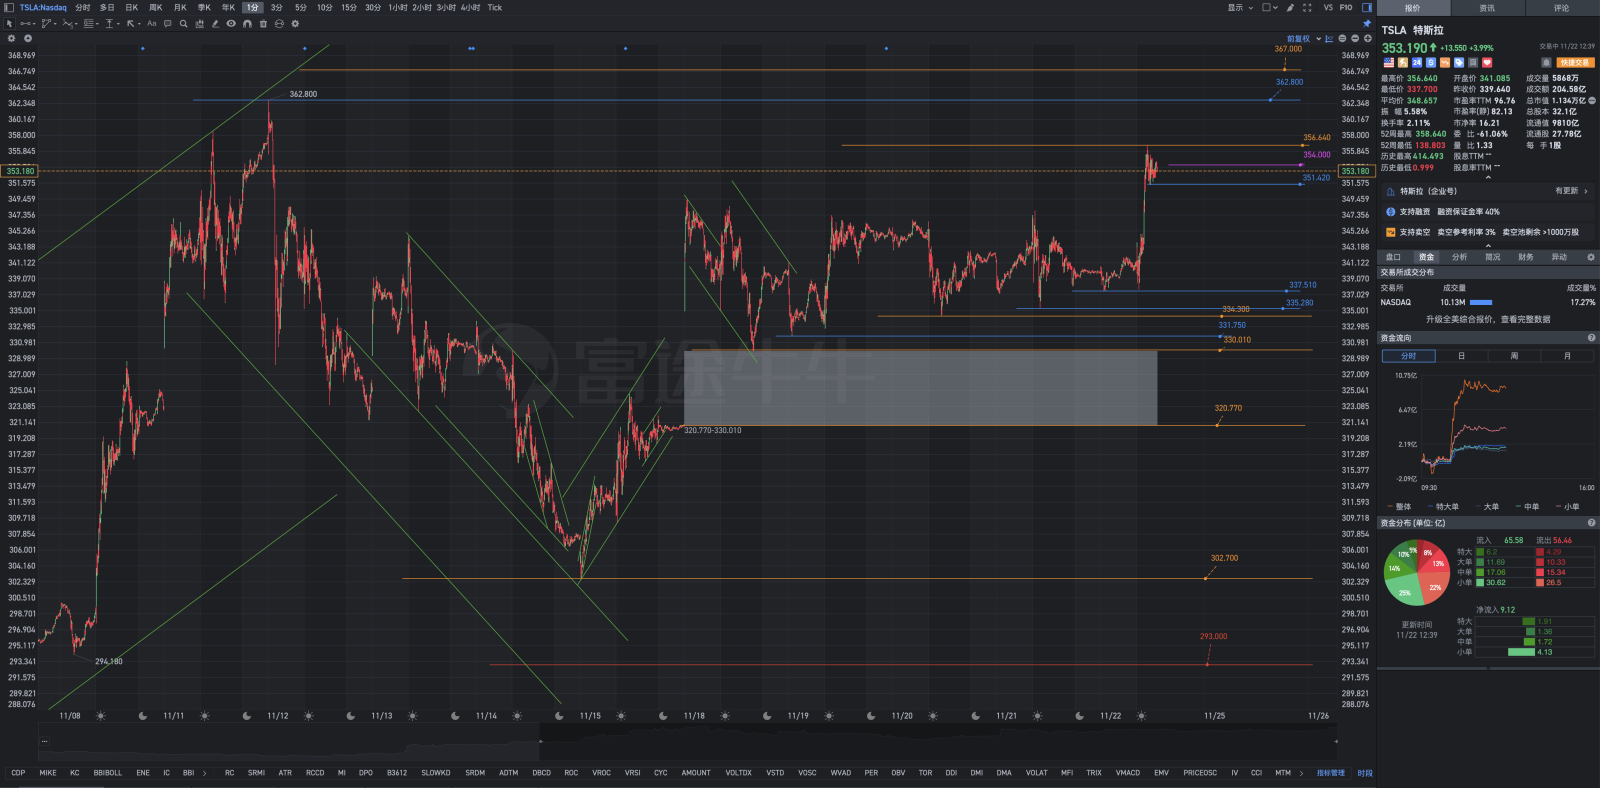This screenshot has height=788, width=1600.
Task: Switch to 盘口 order book tab
Action: tap(1393, 257)
